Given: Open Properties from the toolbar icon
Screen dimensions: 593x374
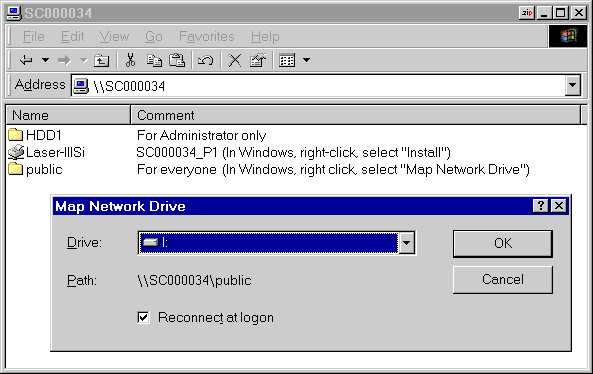Looking at the screenshot, I should coord(258,60).
